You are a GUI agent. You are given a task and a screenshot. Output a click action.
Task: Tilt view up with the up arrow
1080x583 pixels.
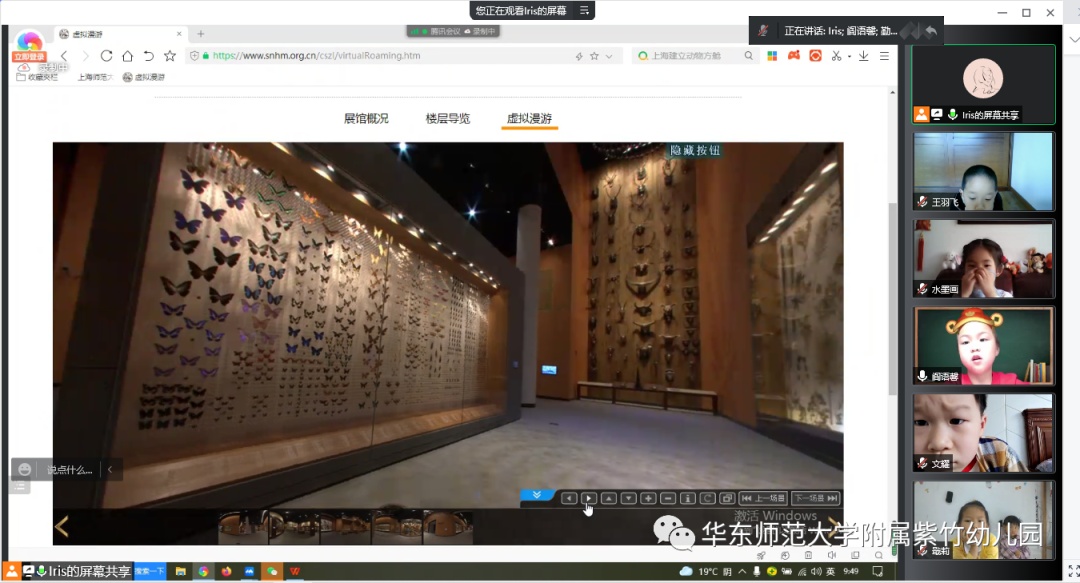pos(609,498)
